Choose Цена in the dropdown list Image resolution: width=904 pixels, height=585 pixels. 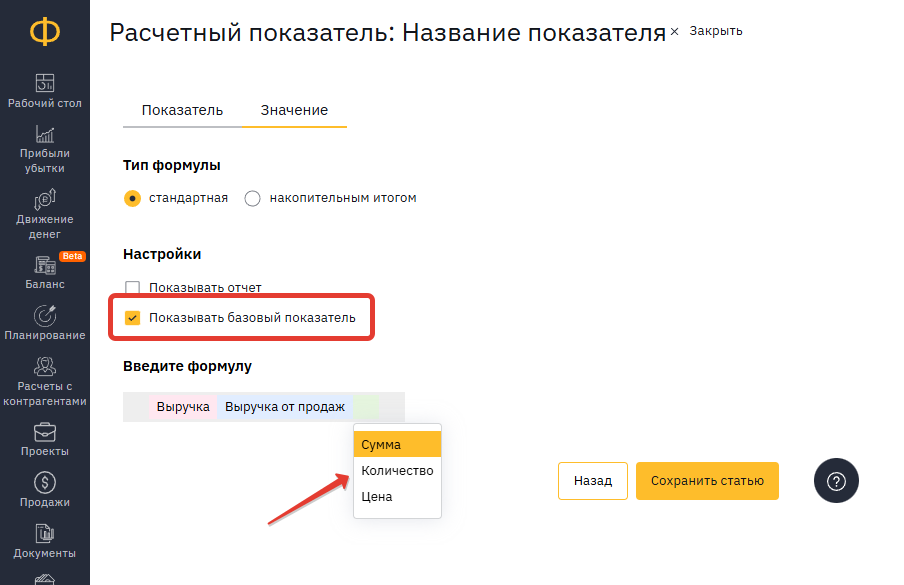pyautogui.click(x=397, y=496)
